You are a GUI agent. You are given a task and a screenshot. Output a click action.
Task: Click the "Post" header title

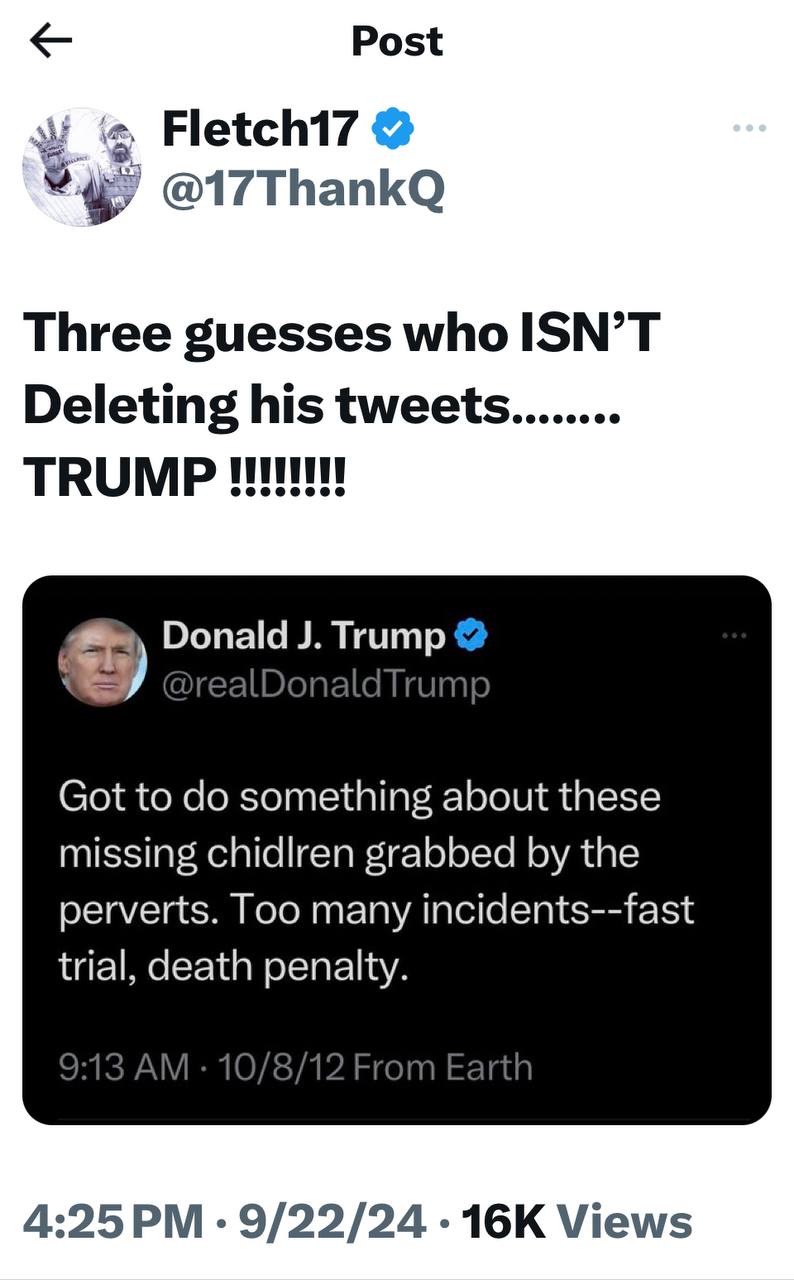pos(397,41)
